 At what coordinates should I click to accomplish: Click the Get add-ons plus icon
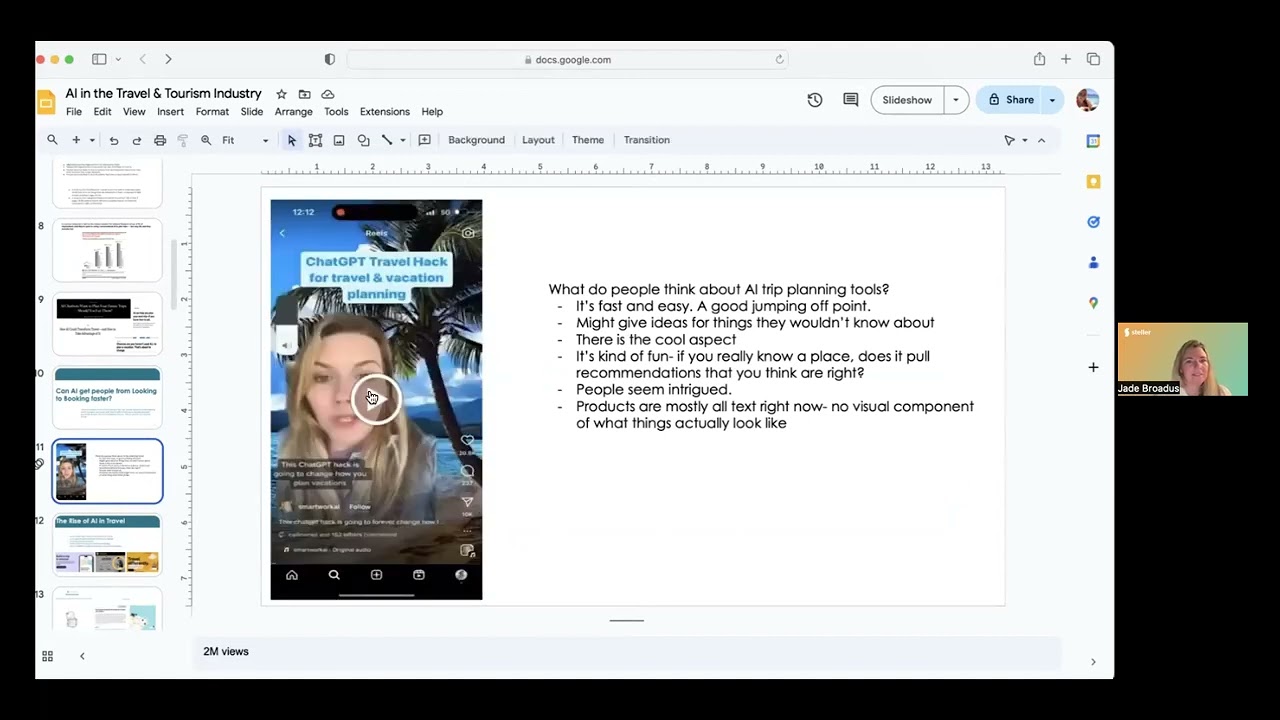tap(1093, 367)
